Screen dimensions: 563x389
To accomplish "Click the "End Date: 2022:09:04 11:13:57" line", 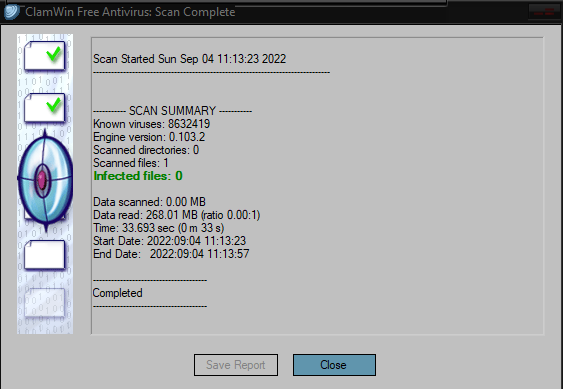I will pyautogui.click(x=171, y=254).
